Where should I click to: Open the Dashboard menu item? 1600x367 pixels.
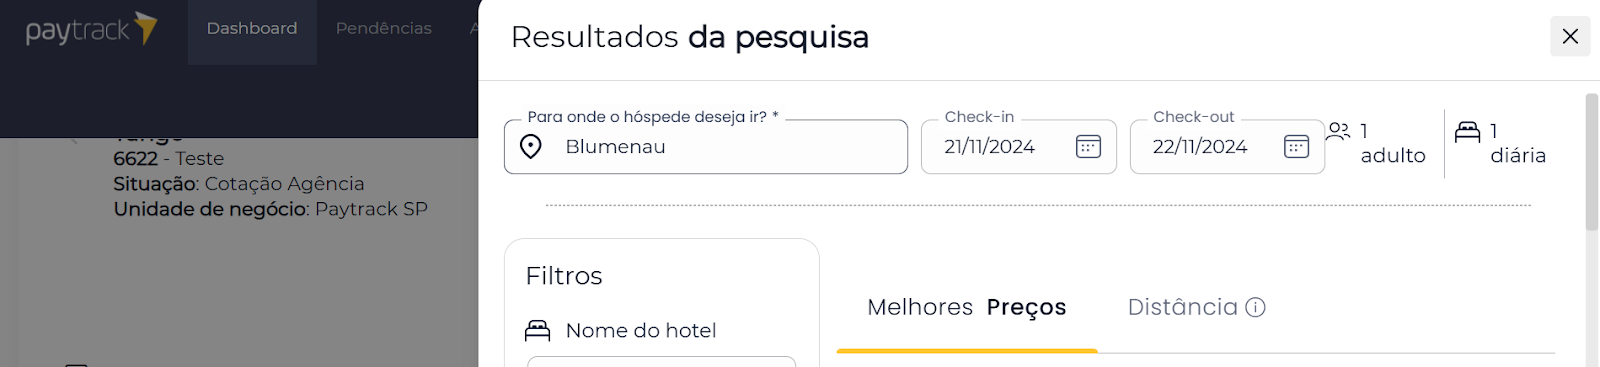tap(252, 28)
